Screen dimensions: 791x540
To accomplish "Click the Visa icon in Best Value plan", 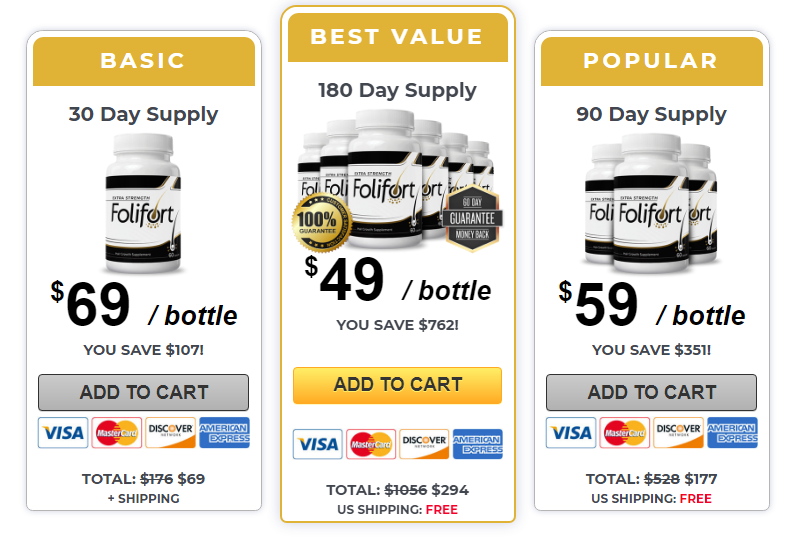I will point(318,444).
